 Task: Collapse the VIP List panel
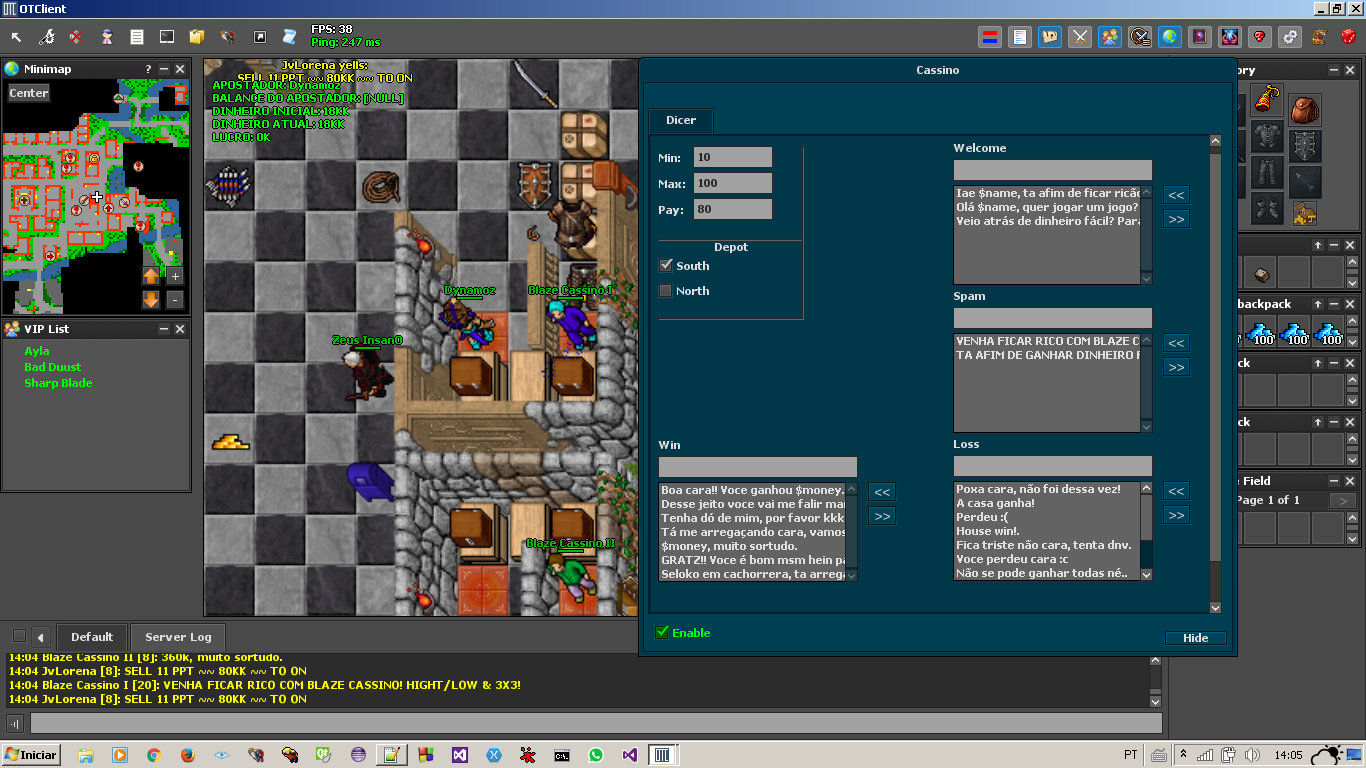(x=164, y=329)
